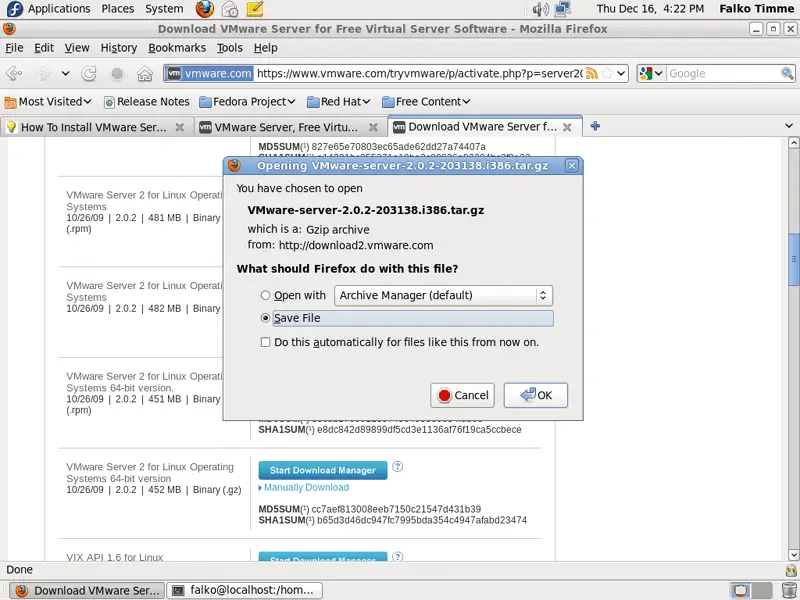Click the workspace switcher in the bottom panel
800x600 pixels.
[751, 590]
